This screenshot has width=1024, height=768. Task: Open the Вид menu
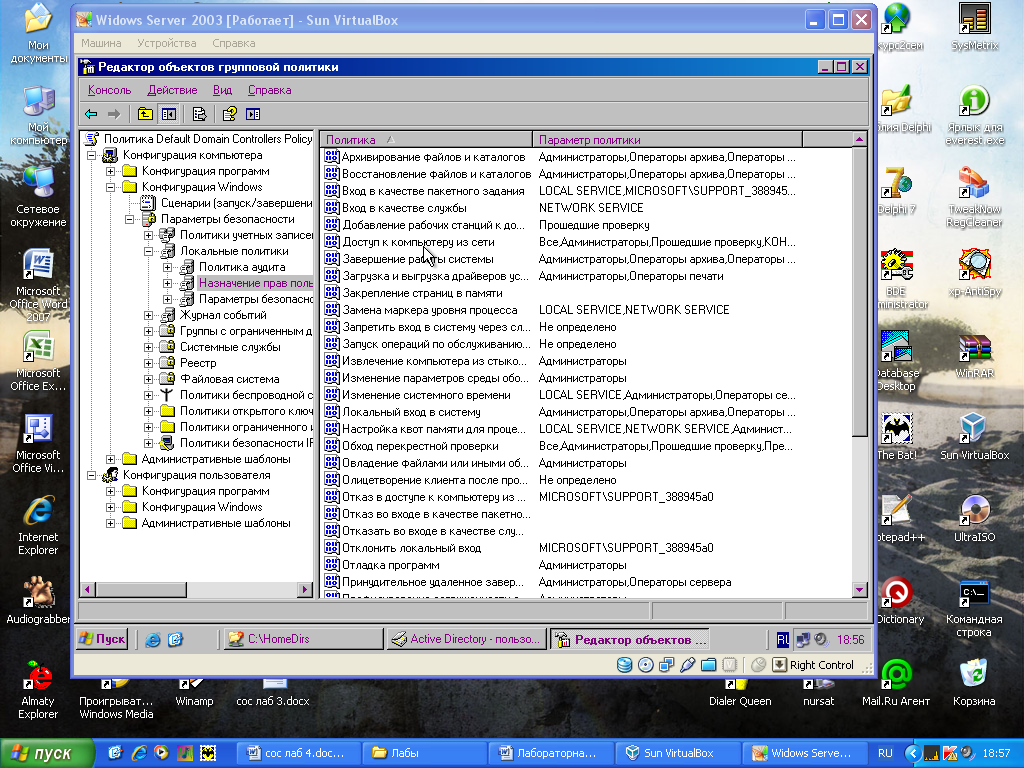[x=222, y=90]
